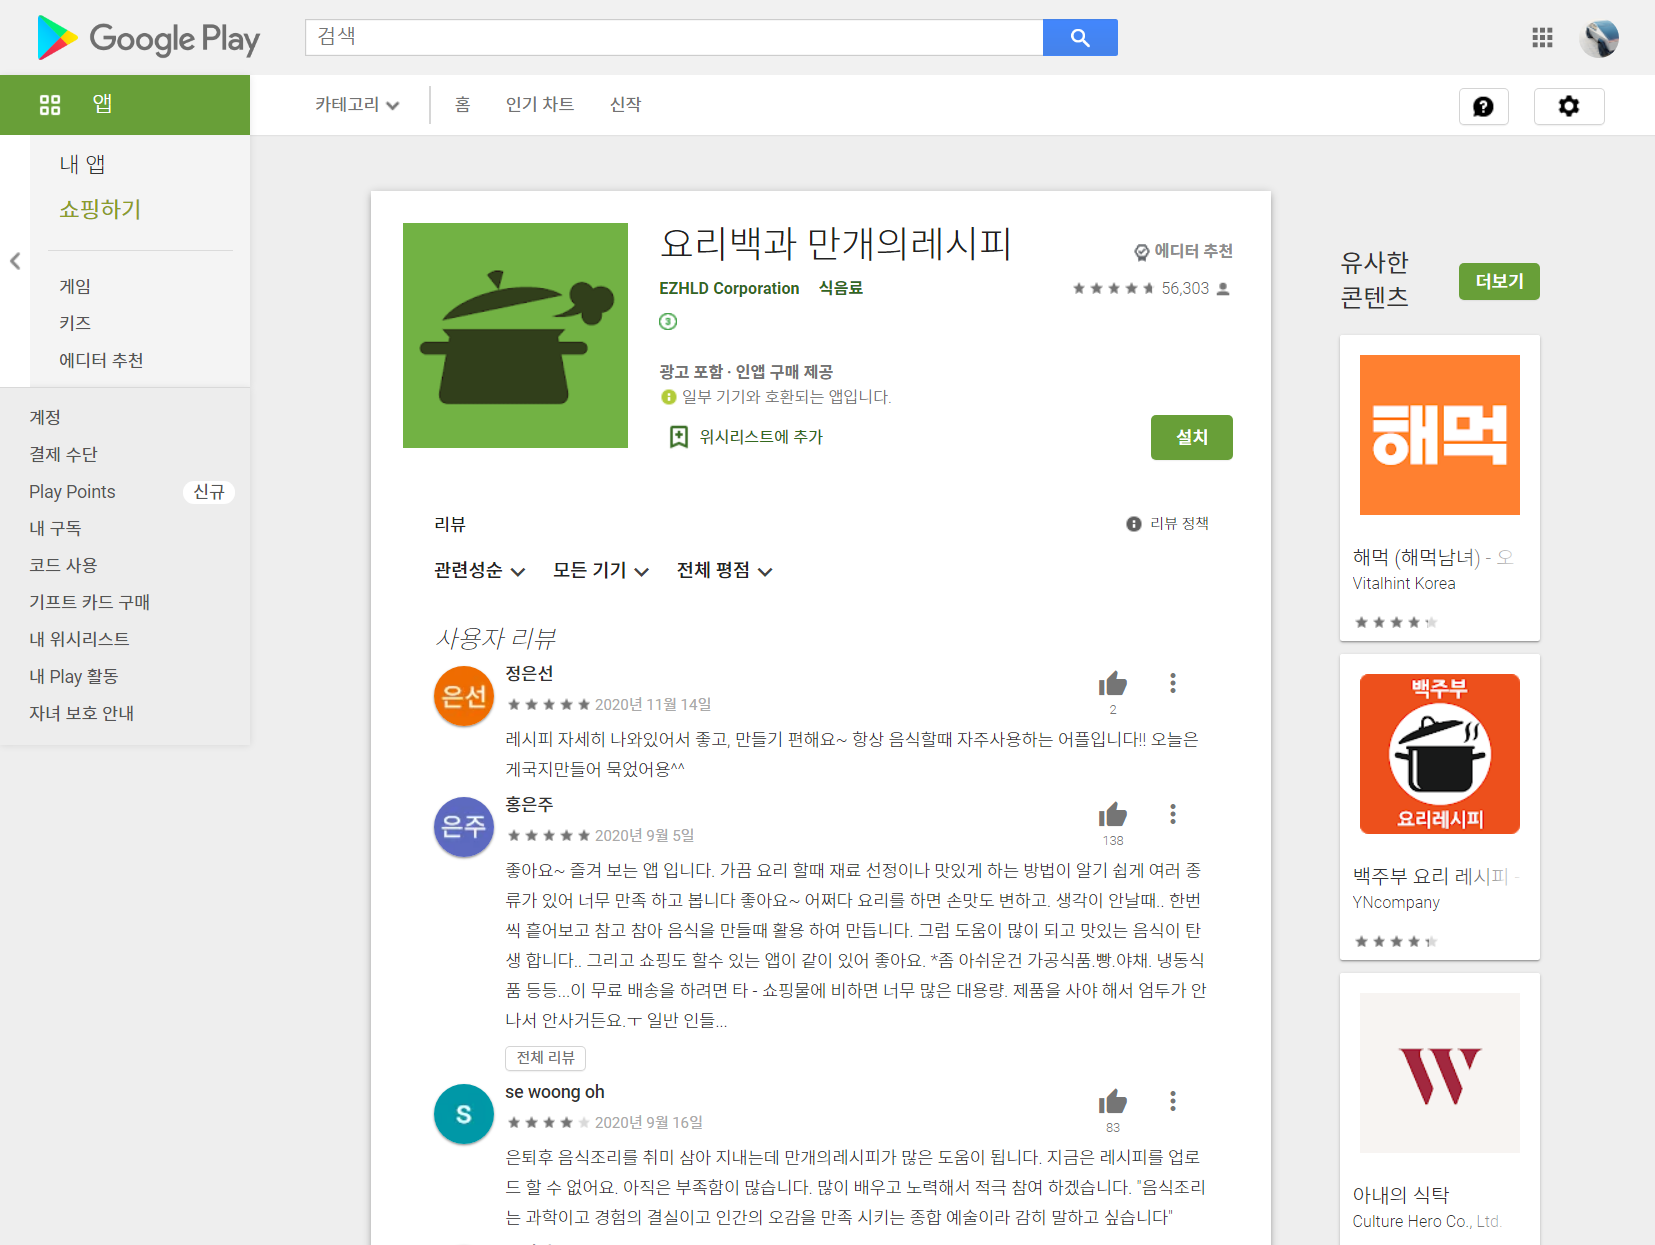The width and height of the screenshot is (1655, 1245).
Task: Go to the 신작 tab
Action: pos(626,105)
